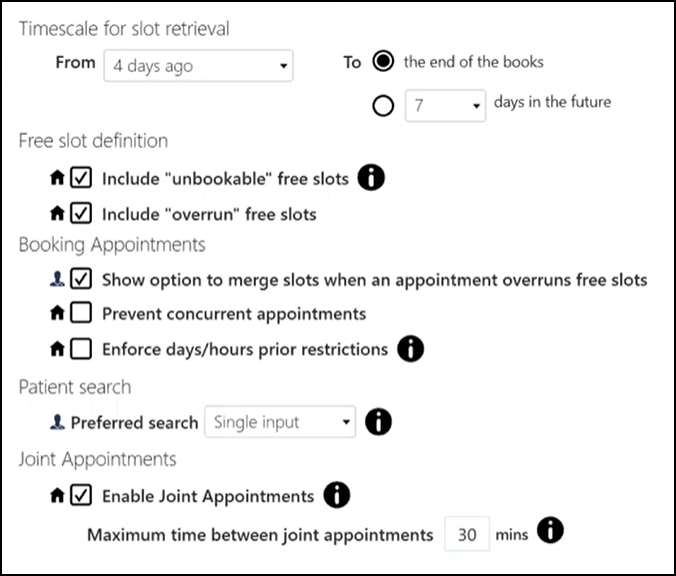Click house icon beside Enable Joint Appointments
Viewport: 676px width, 576px height.
pos(58,495)
